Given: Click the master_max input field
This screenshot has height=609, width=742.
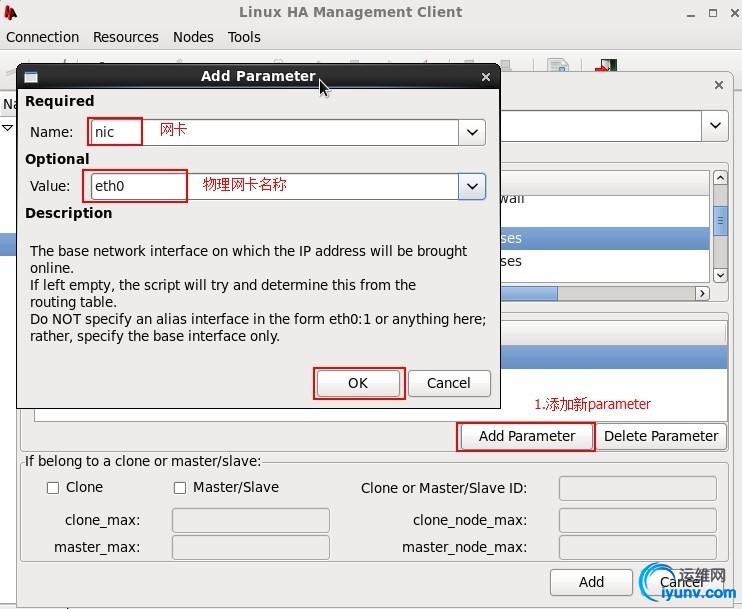Looking at the screenshot, I should pos(251,547).
